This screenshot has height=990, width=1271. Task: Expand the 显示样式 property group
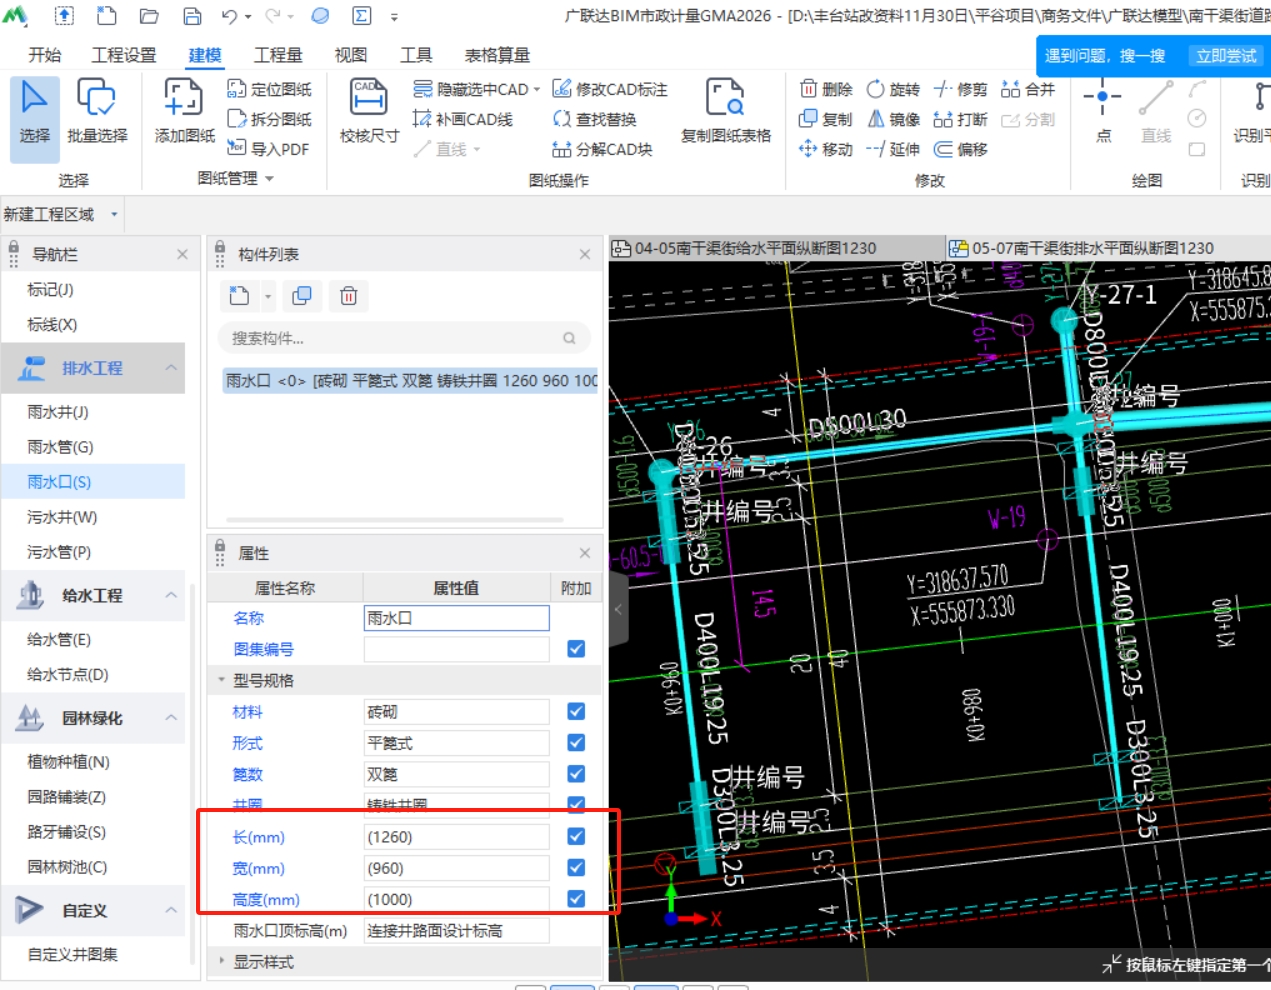tap(222, 961)
